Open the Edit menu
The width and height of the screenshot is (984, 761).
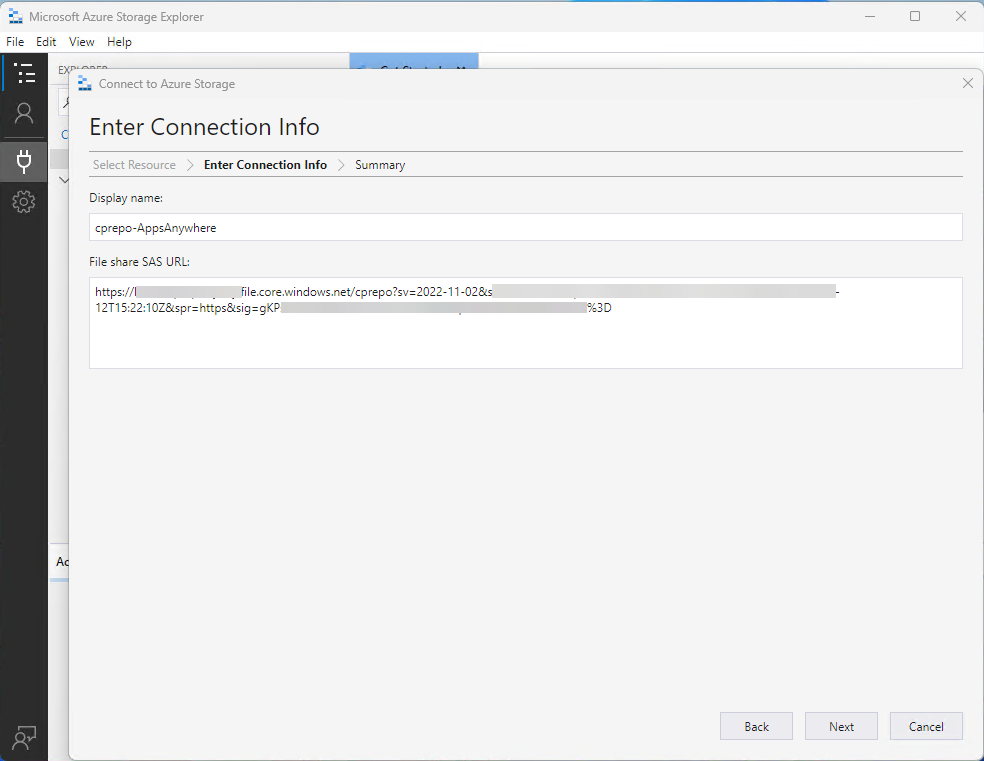click(x=46, y=42)
